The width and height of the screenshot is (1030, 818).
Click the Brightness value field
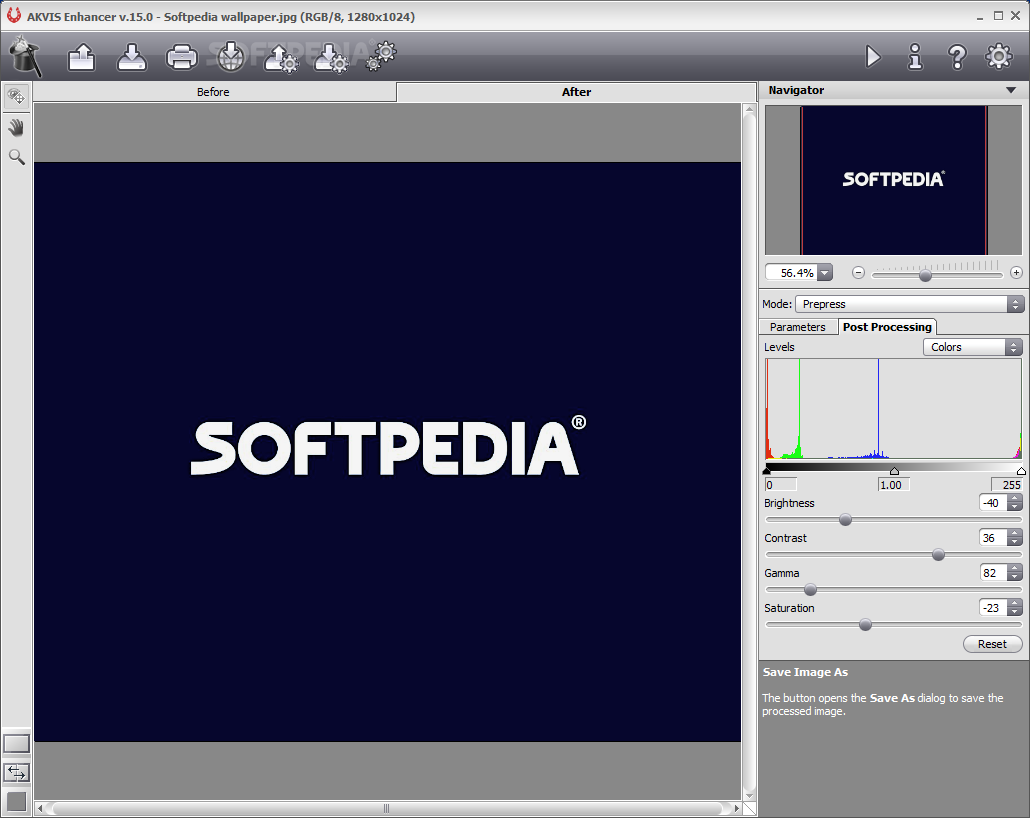point(993,503)
